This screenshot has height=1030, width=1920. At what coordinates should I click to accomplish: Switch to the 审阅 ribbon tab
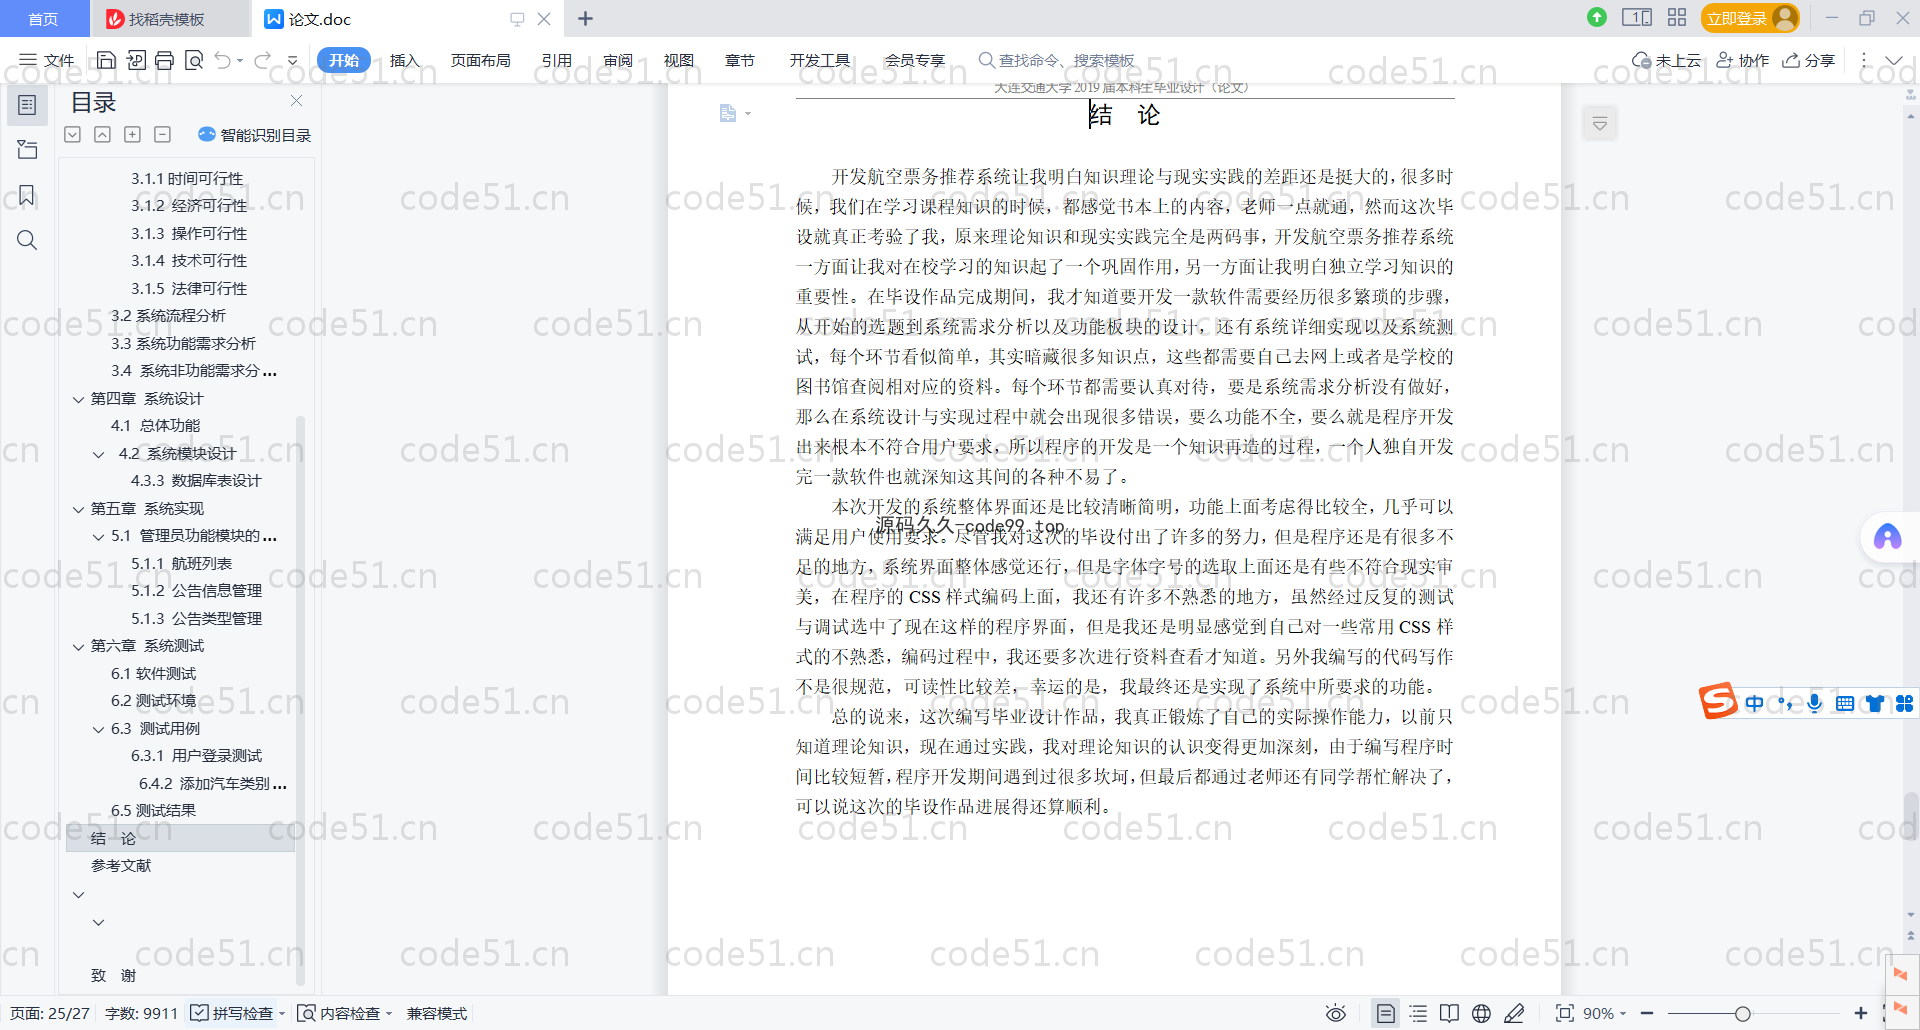[617, 60]
